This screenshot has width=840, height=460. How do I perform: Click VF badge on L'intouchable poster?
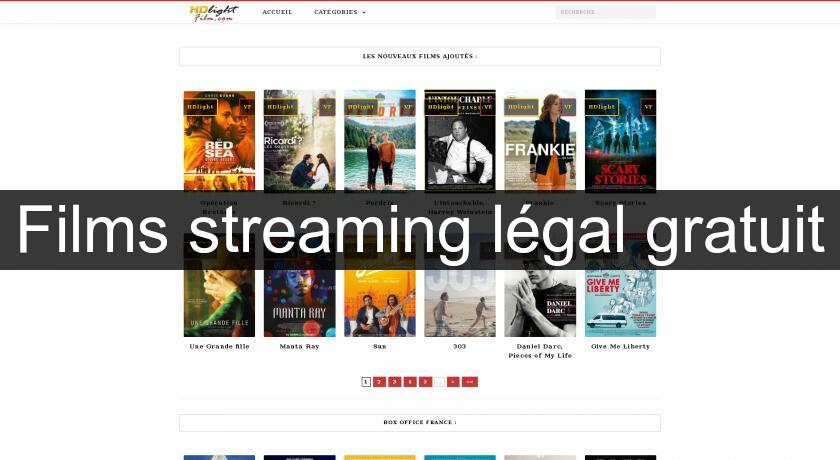click(488, 107)
